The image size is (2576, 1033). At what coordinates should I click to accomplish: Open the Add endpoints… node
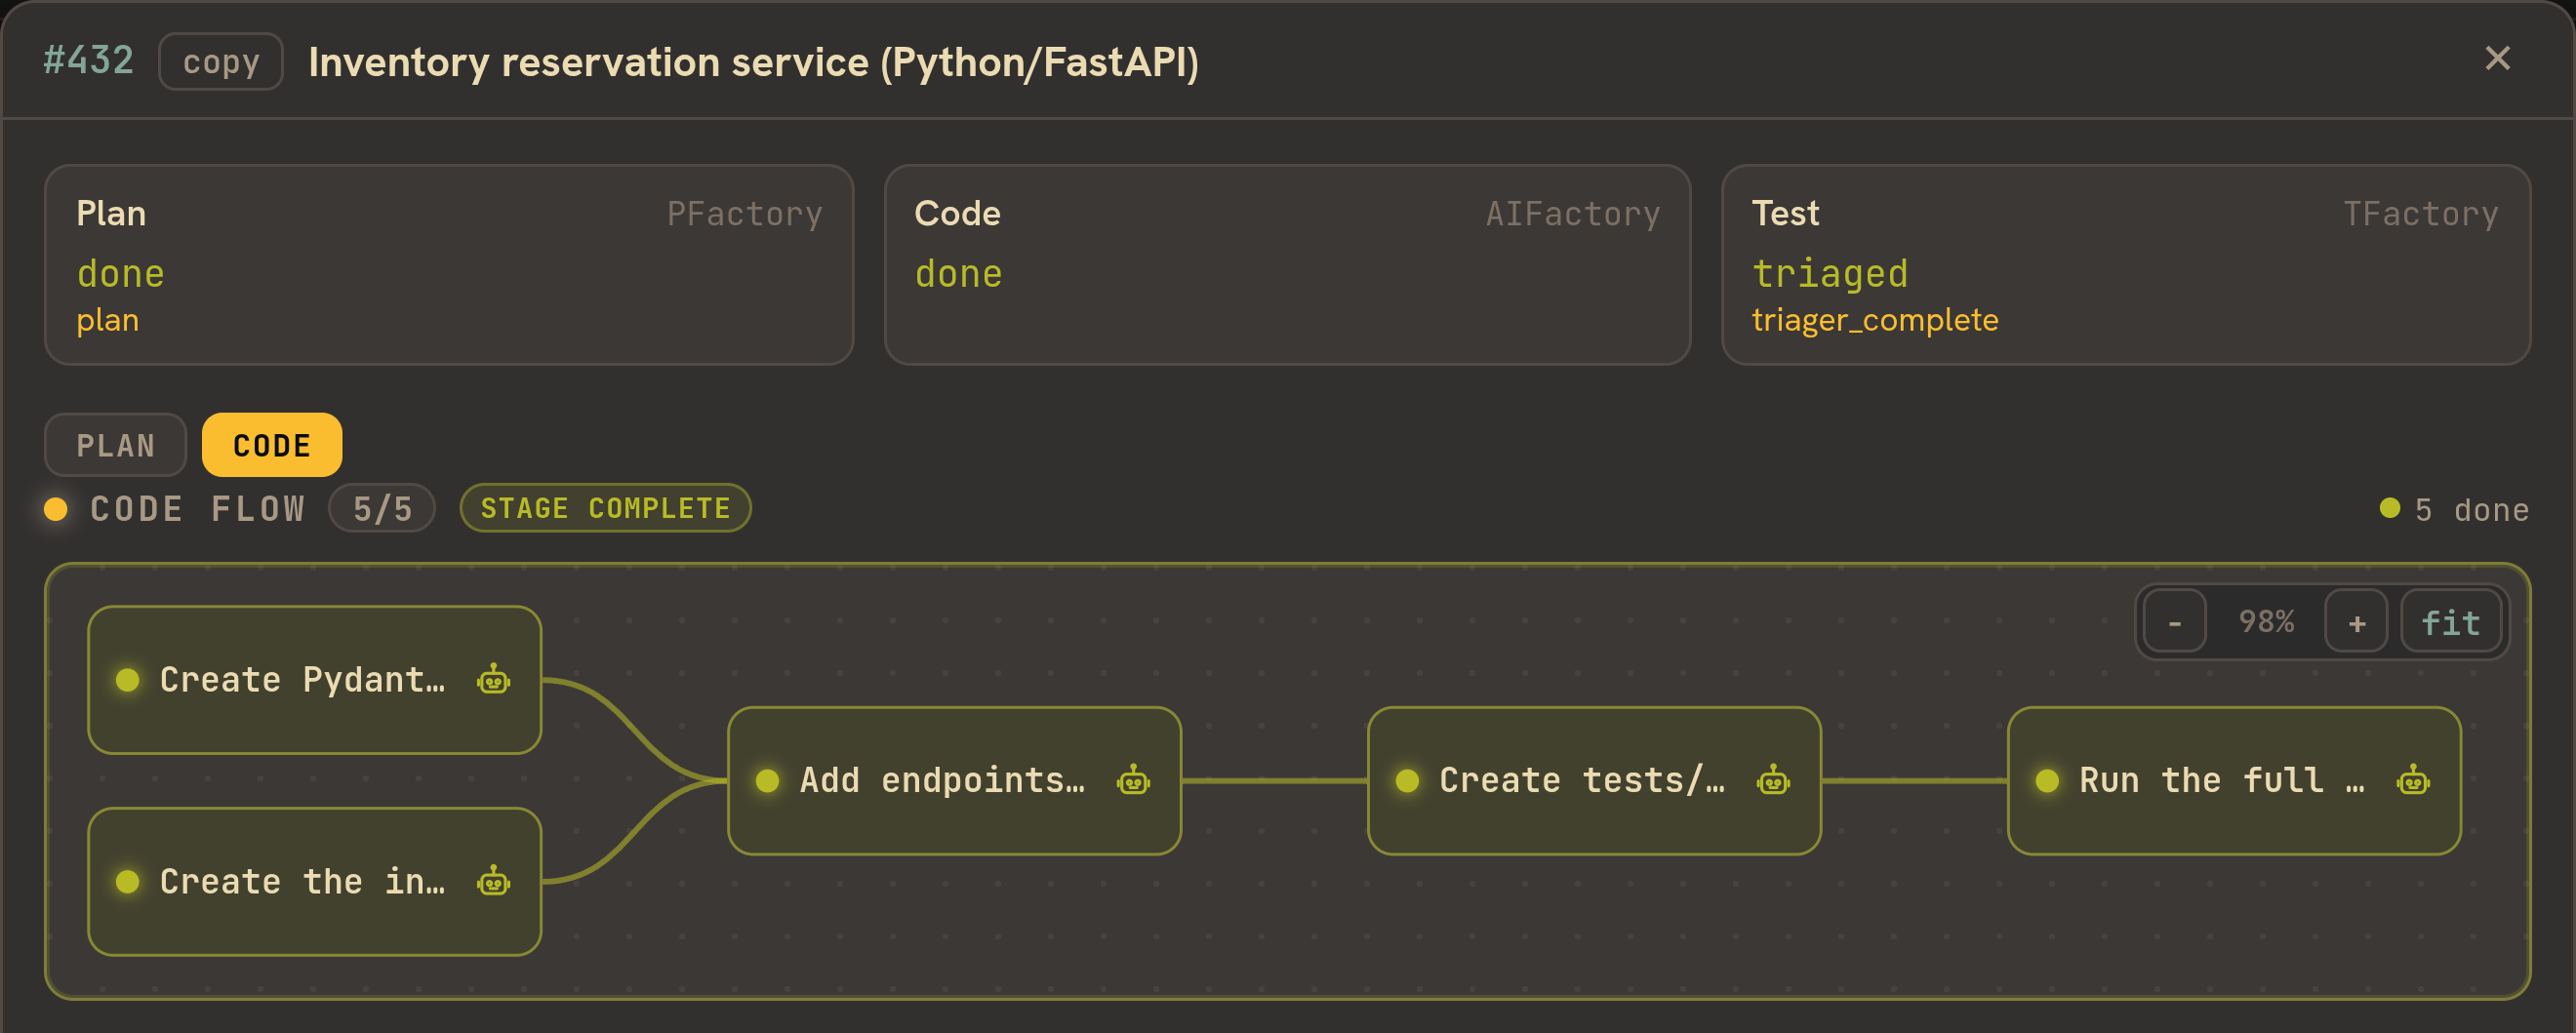click(955, 781)
